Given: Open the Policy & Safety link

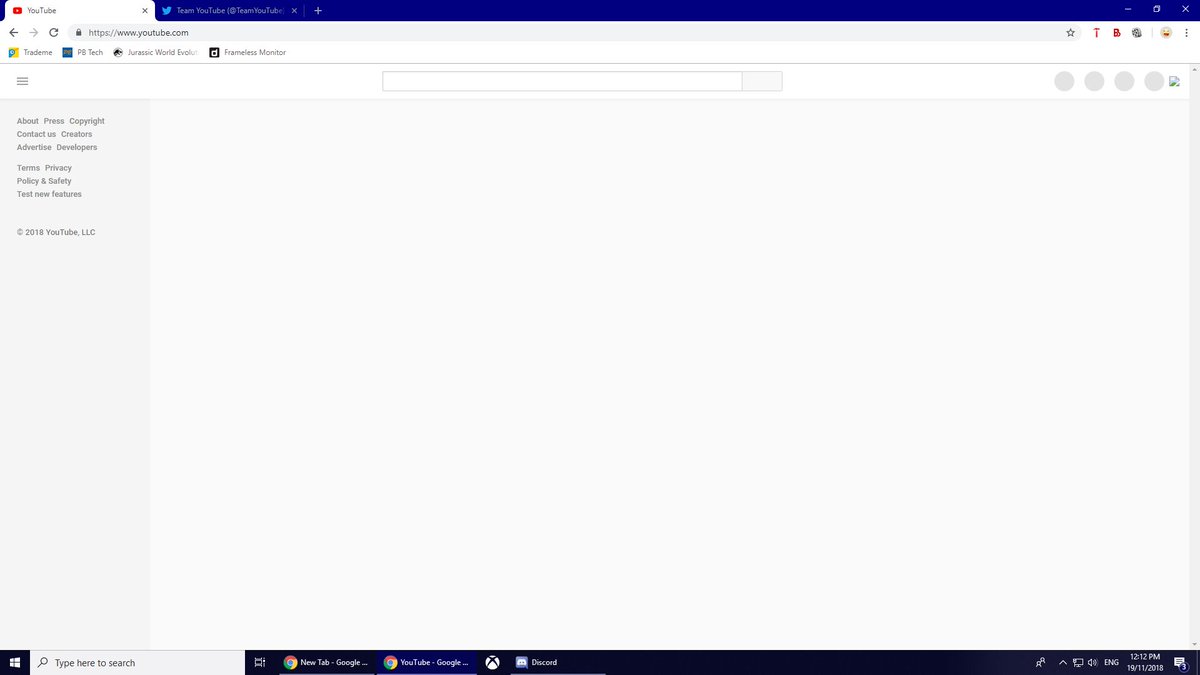Looking at the screenshot, I should (44, 181).
